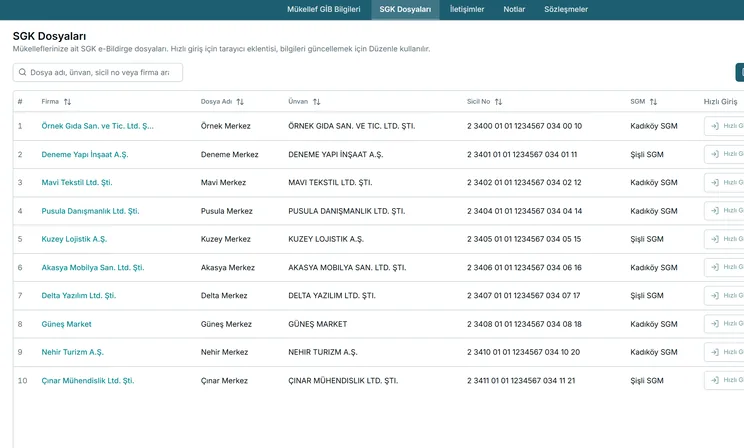Quick login for Deneme Yapı İnşaat row
Viewport: 744px width, 448px height.
[724, 154]
